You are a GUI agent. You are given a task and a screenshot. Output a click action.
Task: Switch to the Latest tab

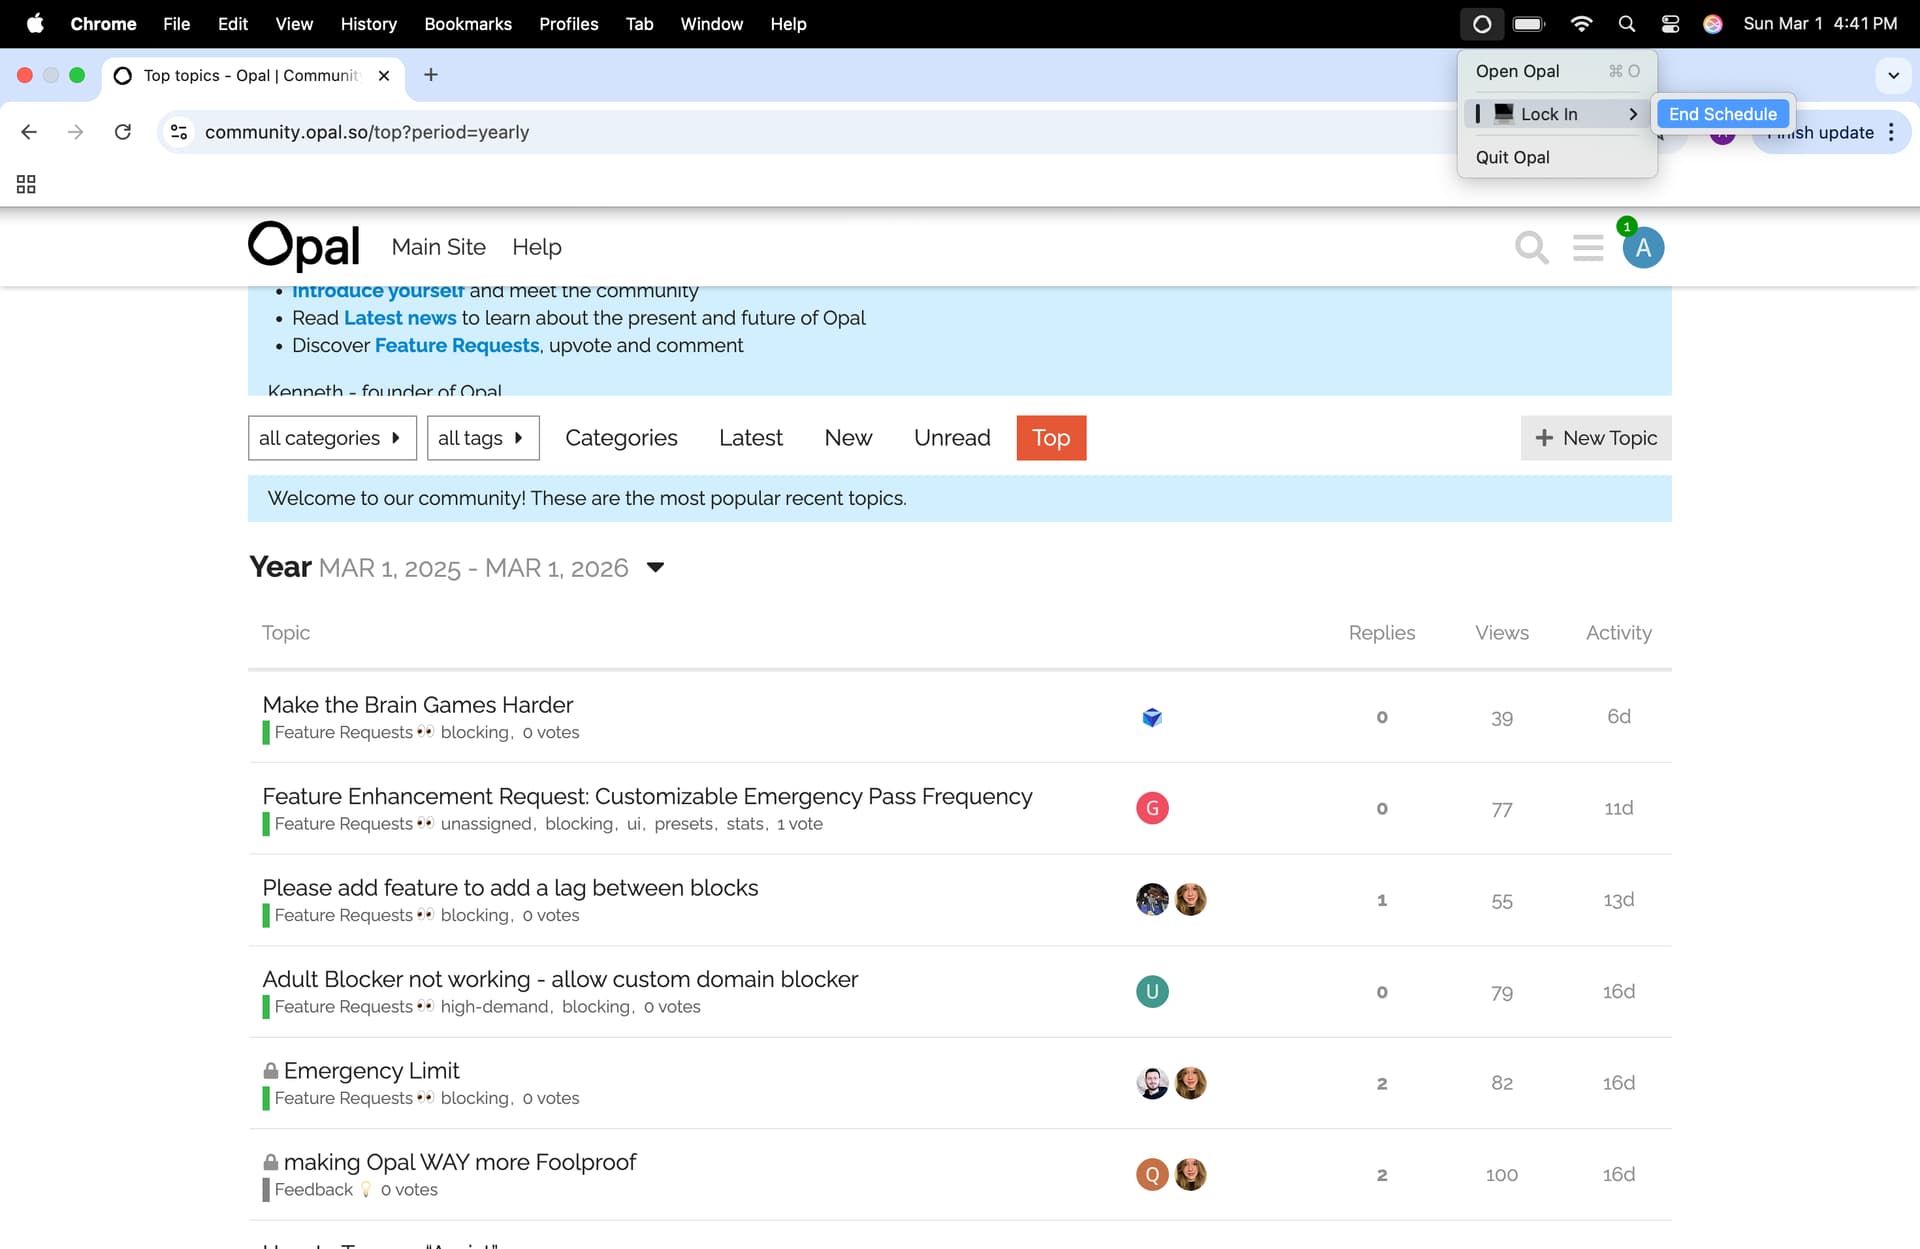750,438
